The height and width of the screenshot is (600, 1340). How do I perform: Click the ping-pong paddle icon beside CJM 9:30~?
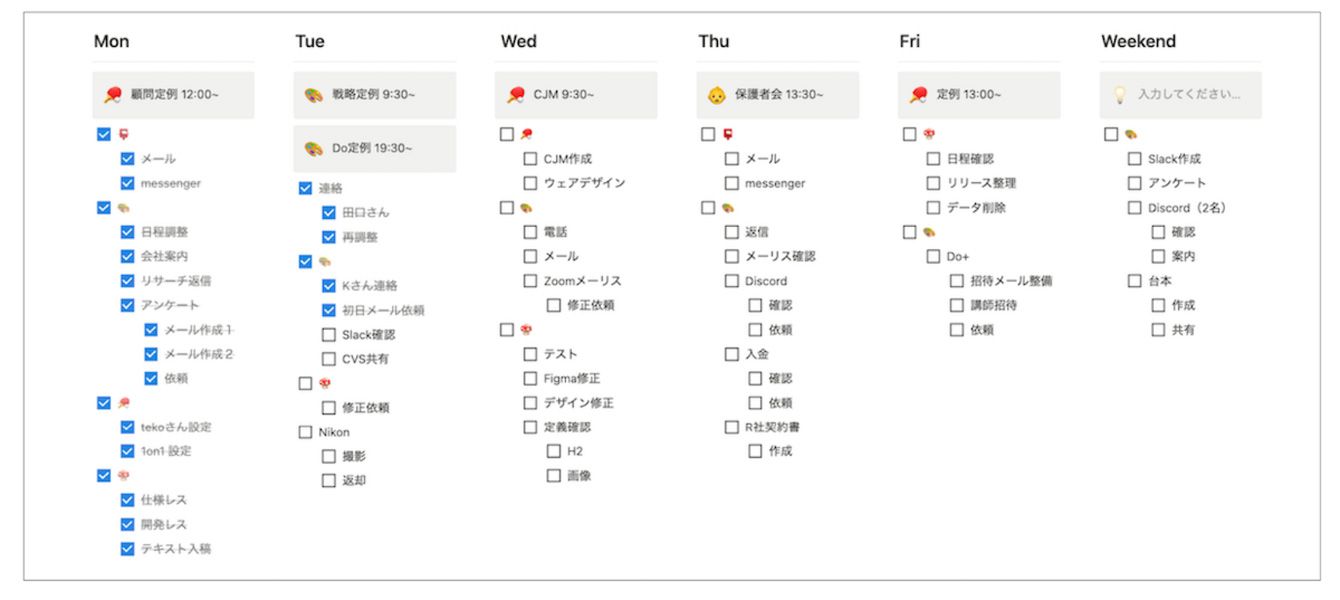[516, 95]
